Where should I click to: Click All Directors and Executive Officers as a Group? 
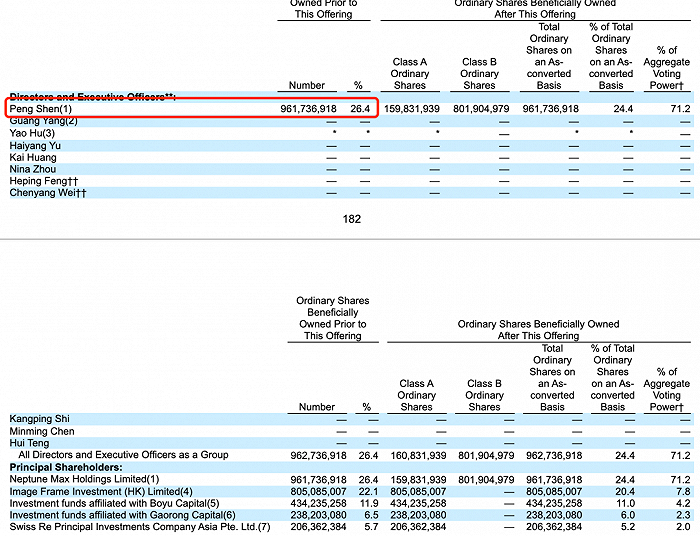(123, 455)
